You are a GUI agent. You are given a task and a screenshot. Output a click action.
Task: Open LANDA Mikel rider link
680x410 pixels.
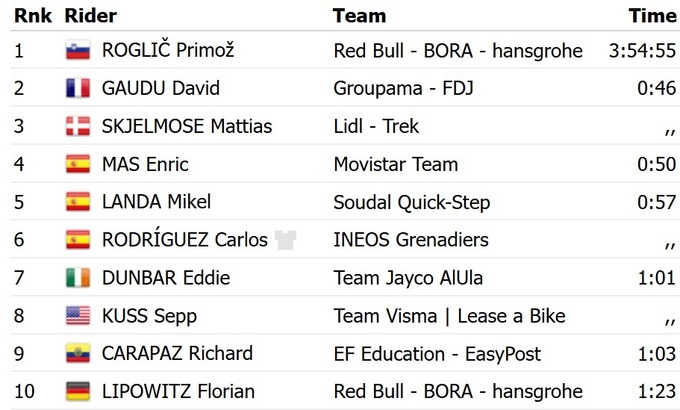(x=156, y=202)
